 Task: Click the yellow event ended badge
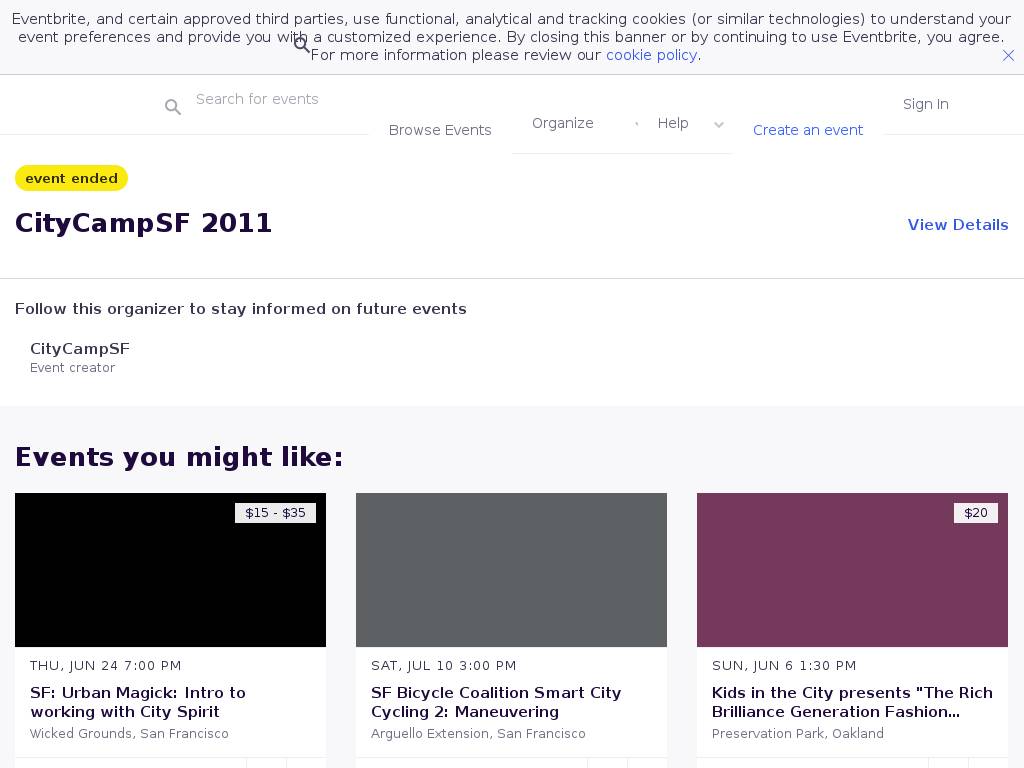pyautogui.click(x=71, y=178)
